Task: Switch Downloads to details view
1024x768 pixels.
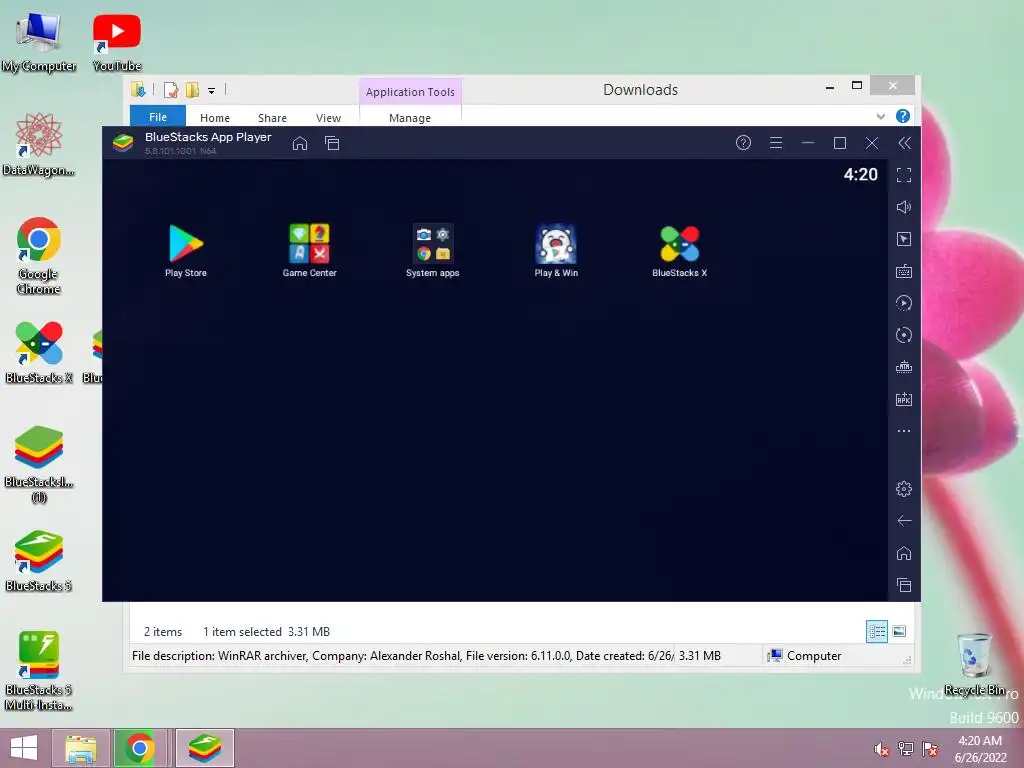Action: [876, 632]
